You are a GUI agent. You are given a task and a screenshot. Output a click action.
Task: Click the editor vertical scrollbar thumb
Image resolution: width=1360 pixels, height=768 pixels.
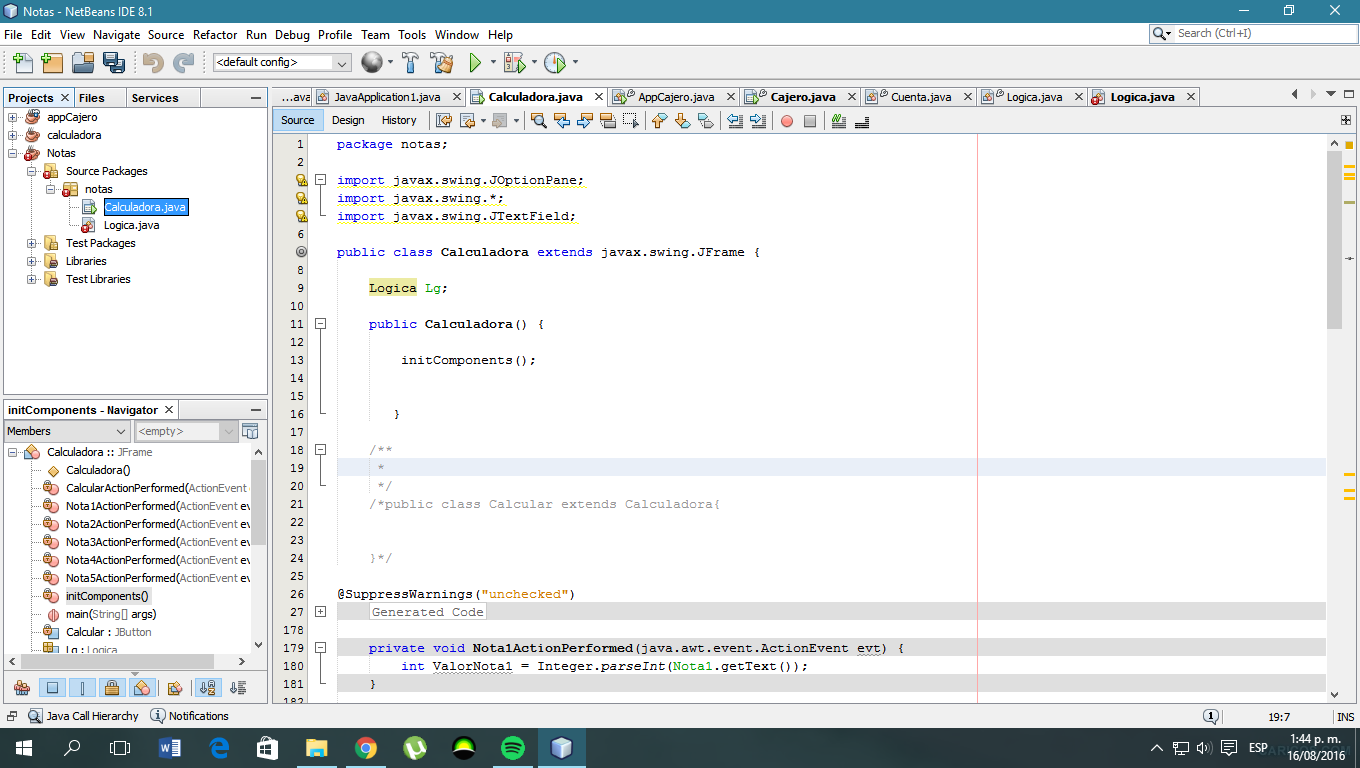[x=1334, y=240]
